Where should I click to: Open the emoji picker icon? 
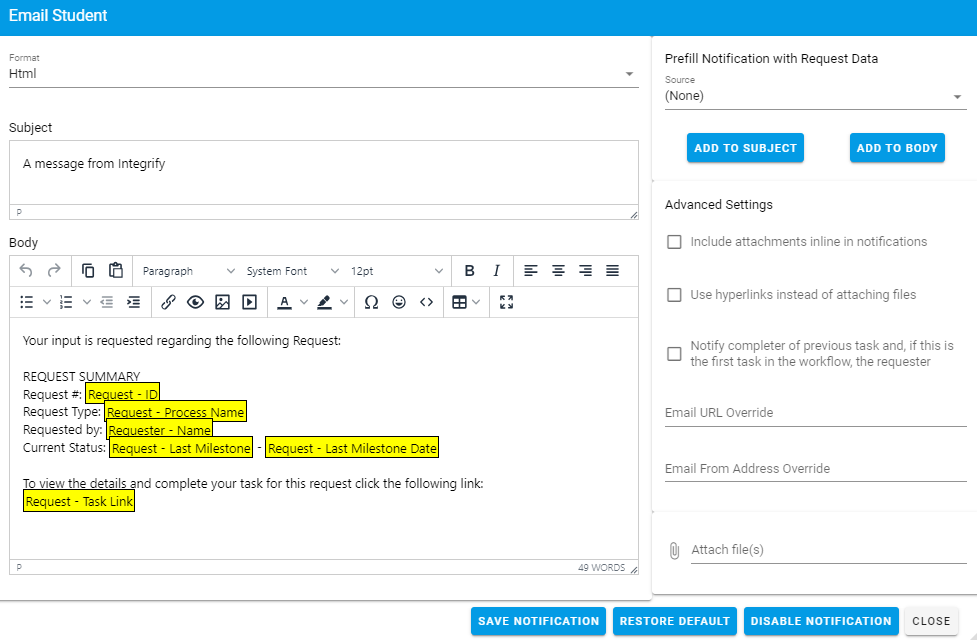point(399,302)
